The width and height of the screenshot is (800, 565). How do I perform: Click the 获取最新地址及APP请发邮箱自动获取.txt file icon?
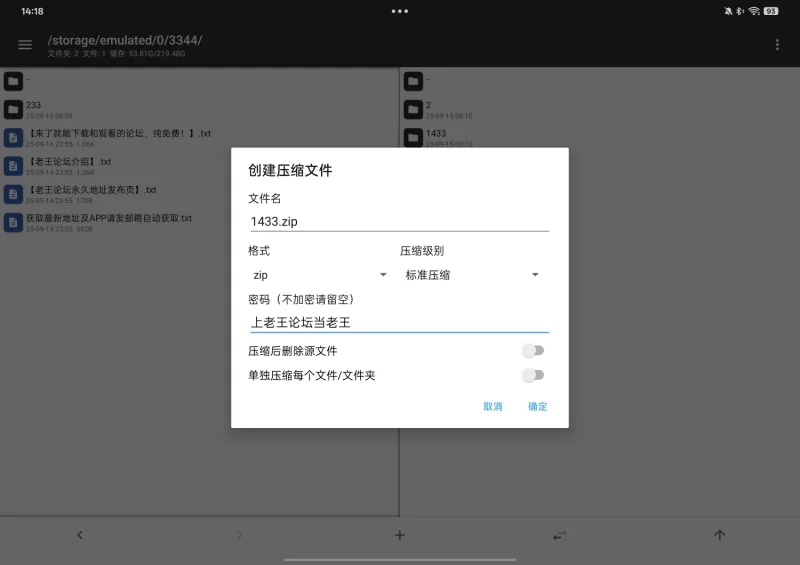click(x=13, y=223)
